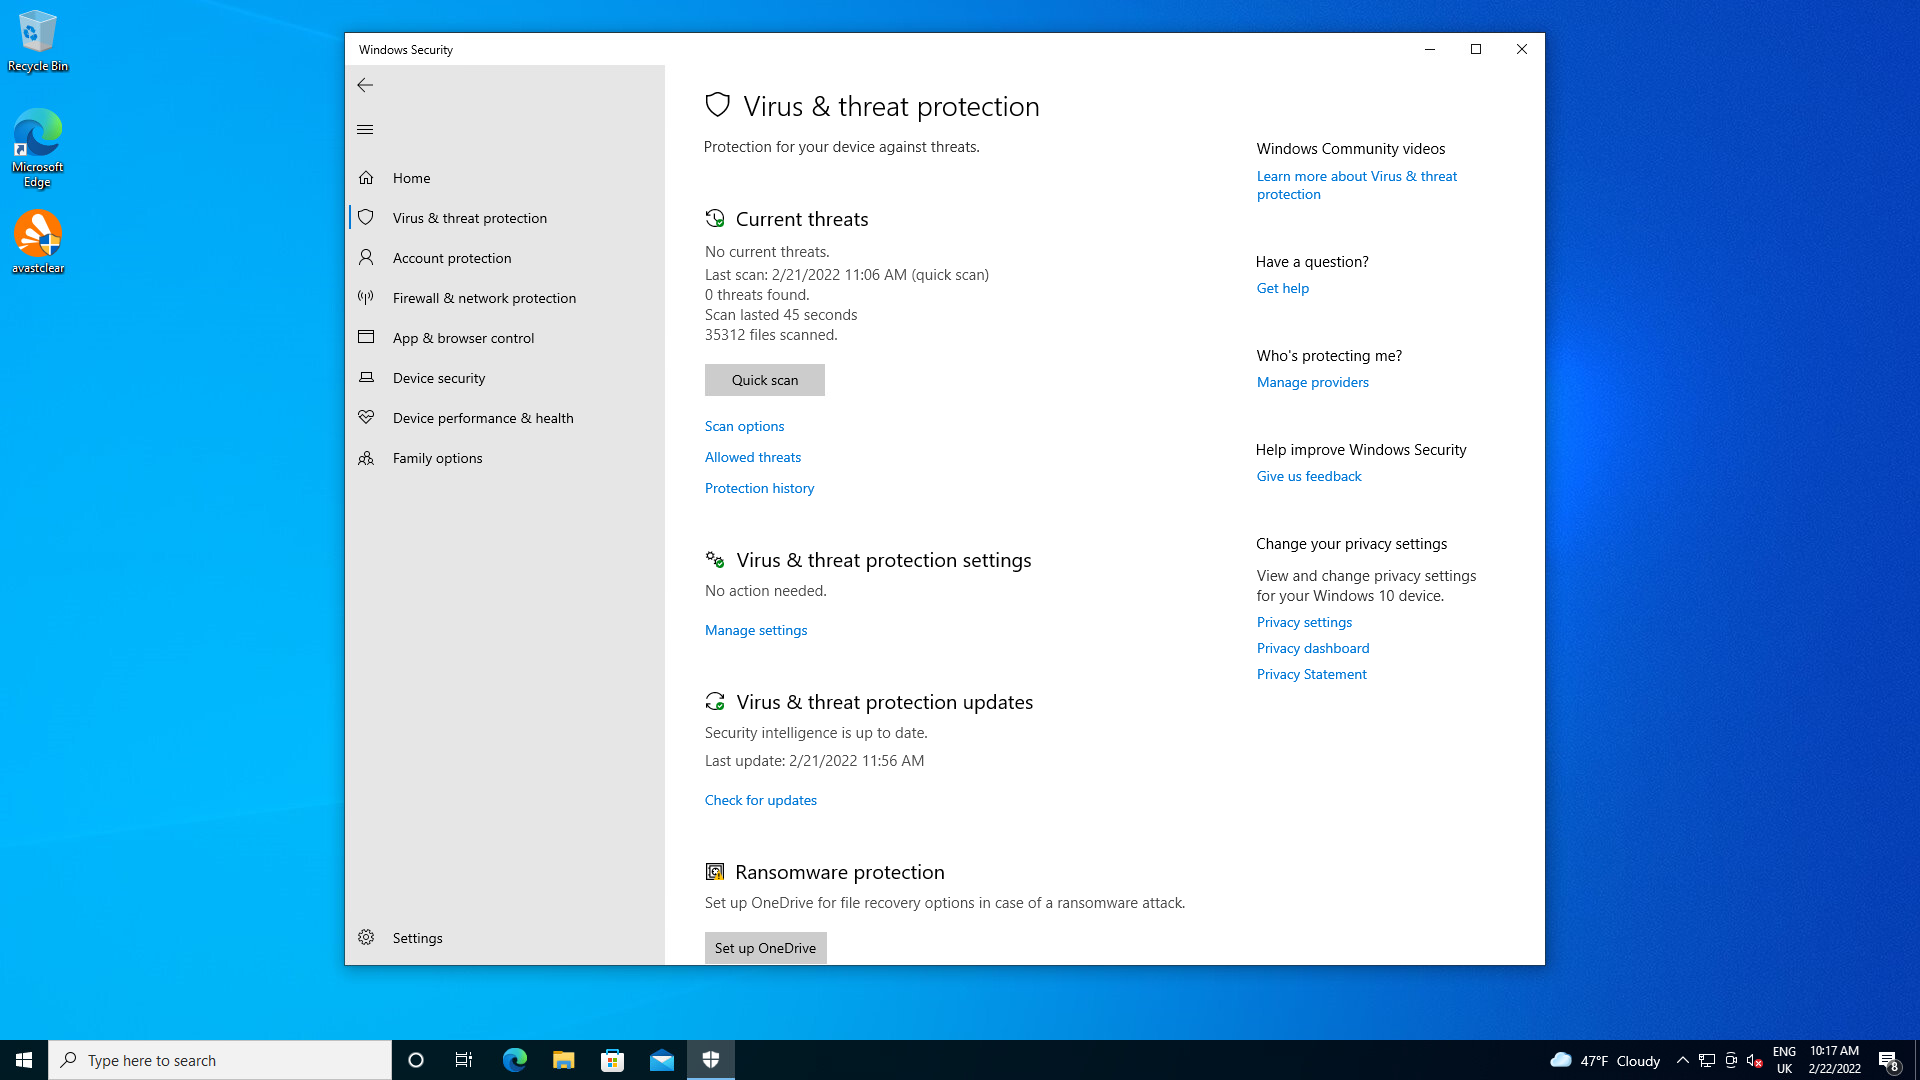This screenshot has height=1080, width=1920.
Task: Open Settings label in sidebar
Action: [x=417, y=938]
